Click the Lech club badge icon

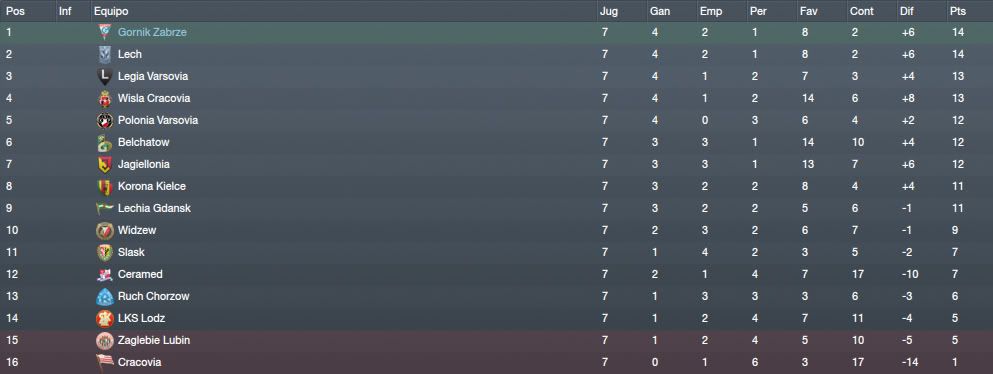(104, 54)
